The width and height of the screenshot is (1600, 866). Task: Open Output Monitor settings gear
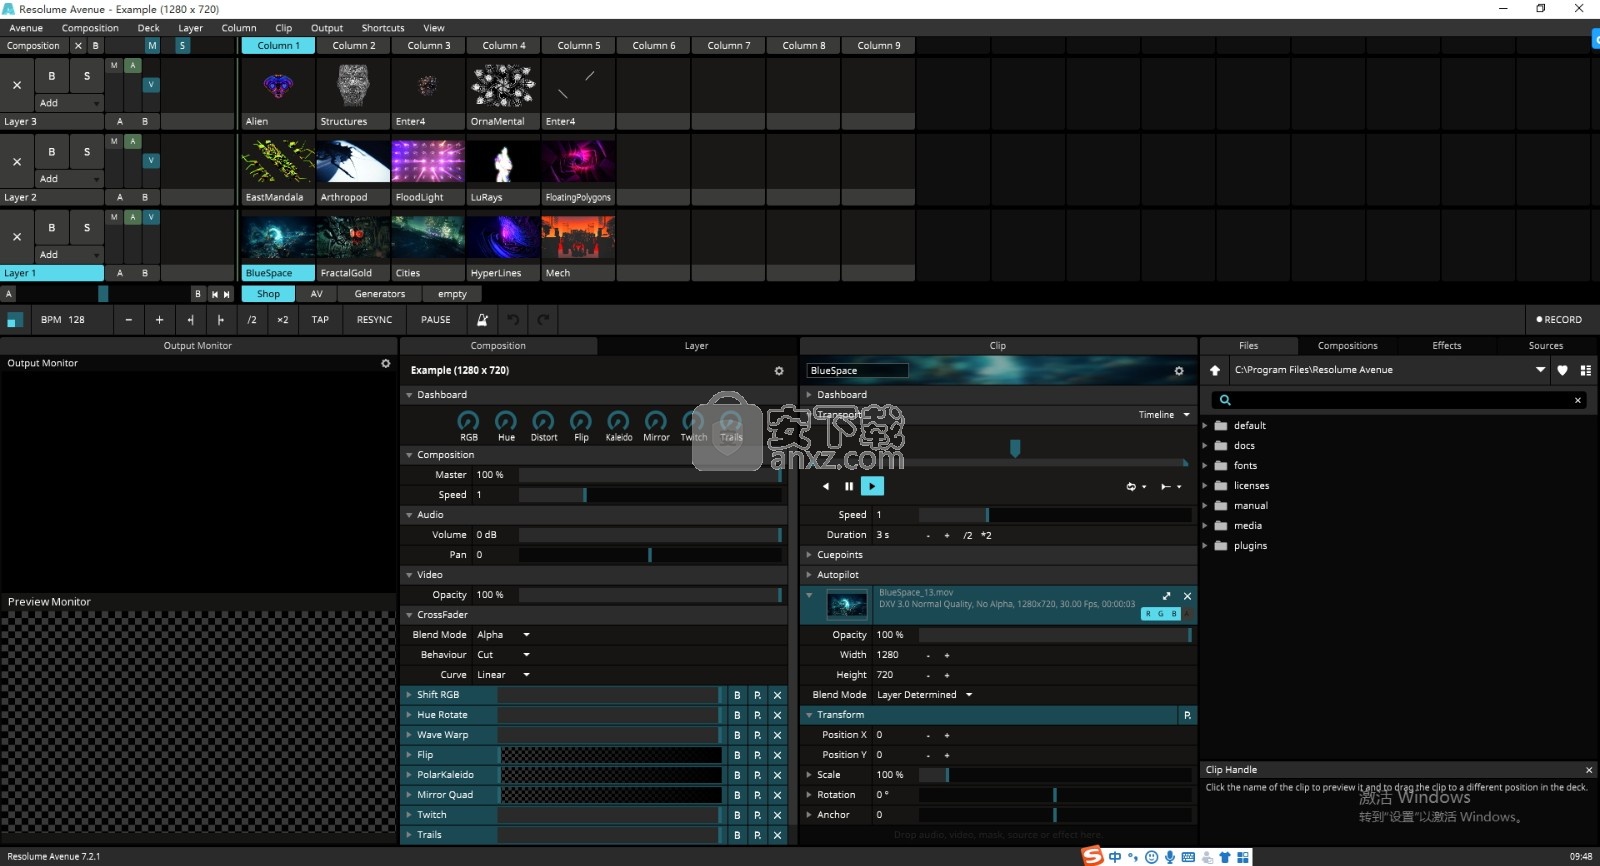tap(386, 363)
